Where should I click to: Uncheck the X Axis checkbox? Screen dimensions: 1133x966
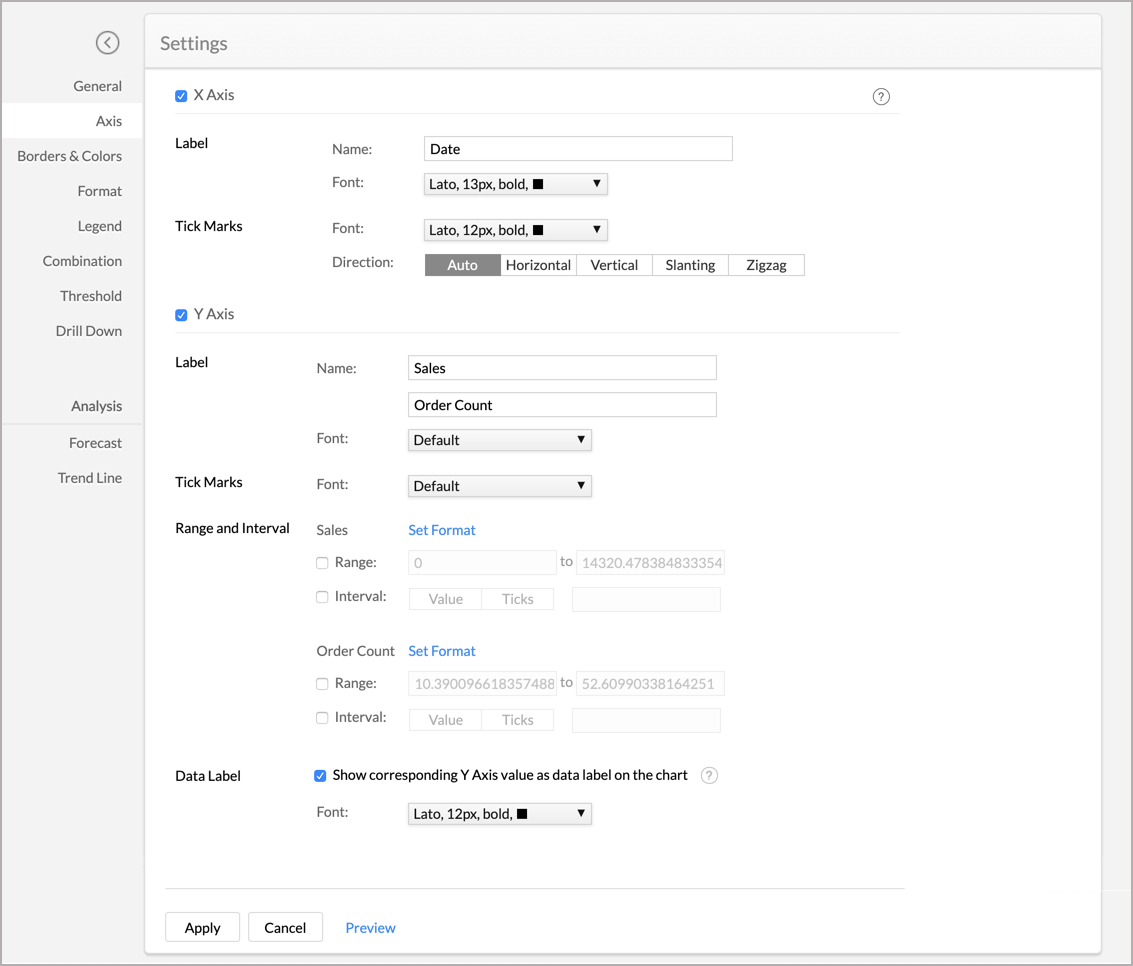click(x=181, y=96)
